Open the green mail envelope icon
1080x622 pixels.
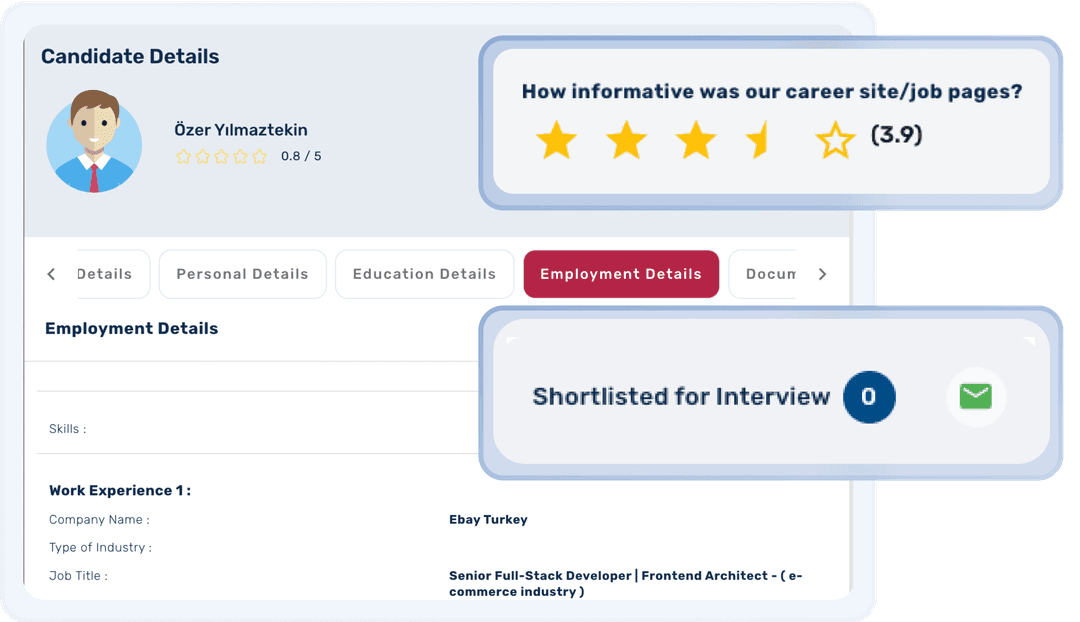coord(976,397)
